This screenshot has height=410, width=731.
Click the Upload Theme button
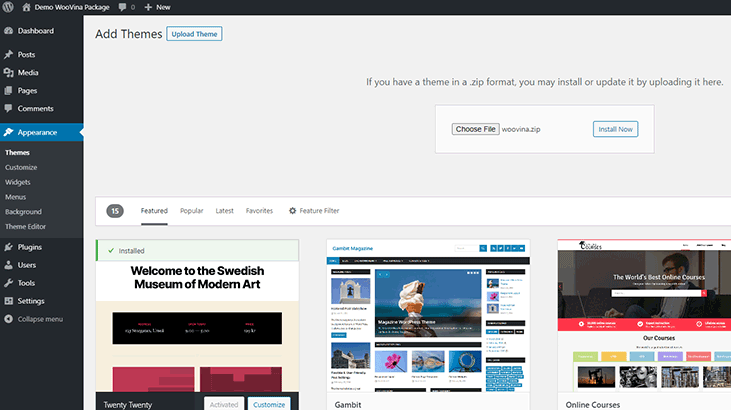point(194,34)
